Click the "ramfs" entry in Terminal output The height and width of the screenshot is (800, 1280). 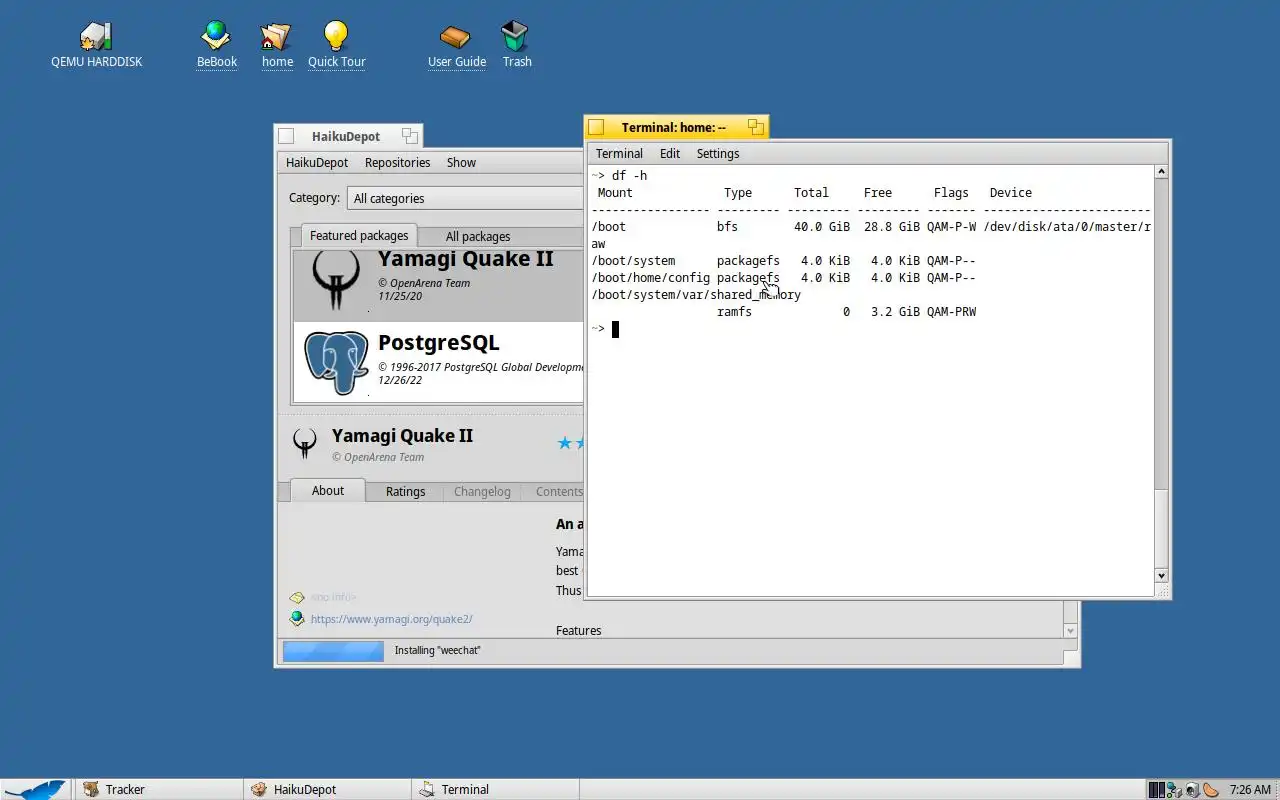pos(734,312)
